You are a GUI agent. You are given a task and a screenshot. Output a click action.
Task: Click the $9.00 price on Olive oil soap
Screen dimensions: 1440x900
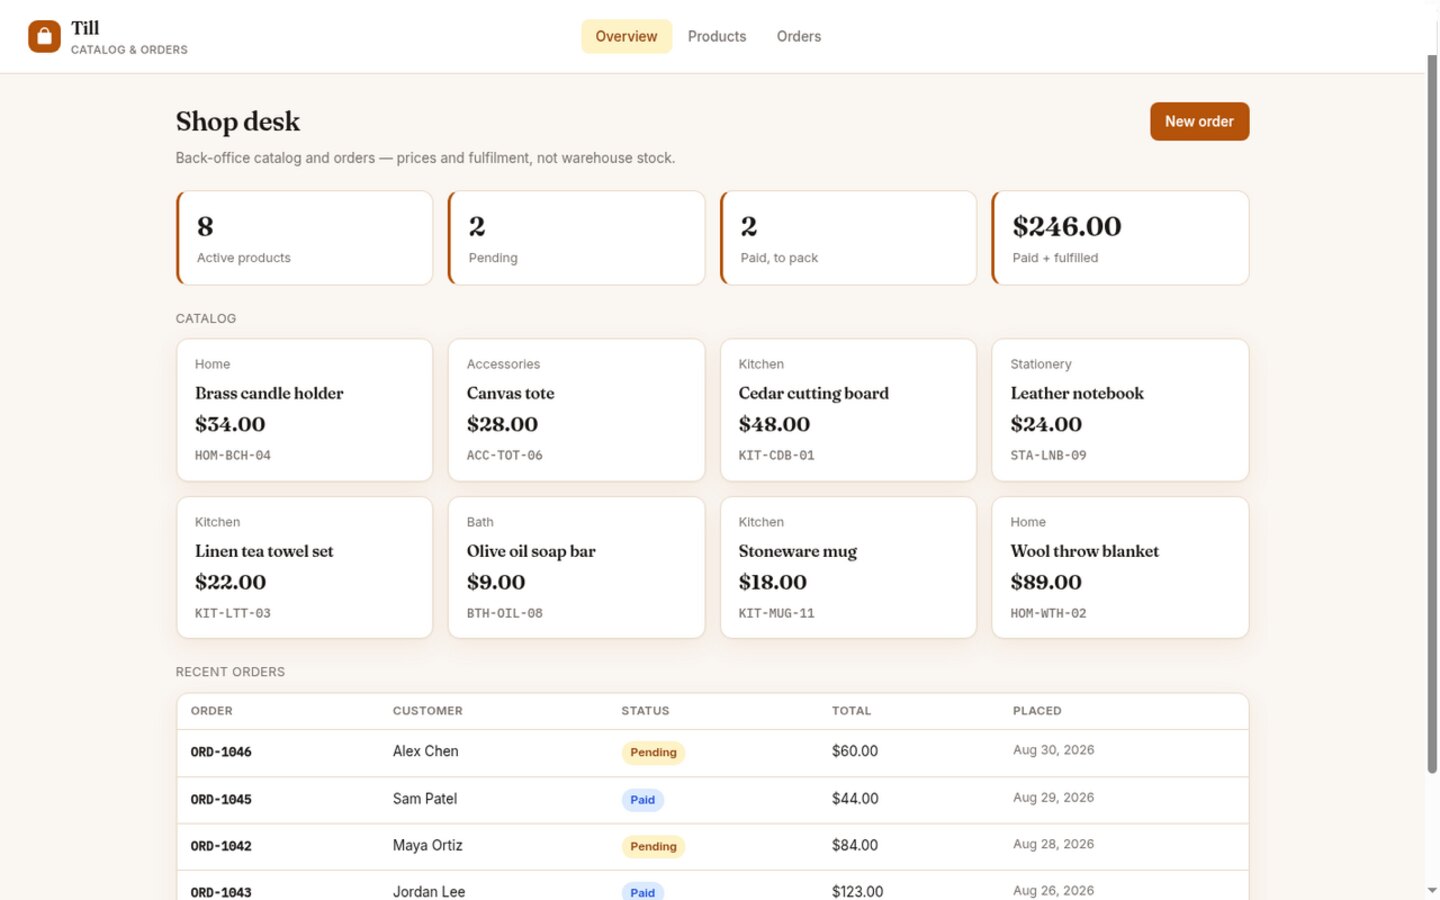[x=496, y=582]
